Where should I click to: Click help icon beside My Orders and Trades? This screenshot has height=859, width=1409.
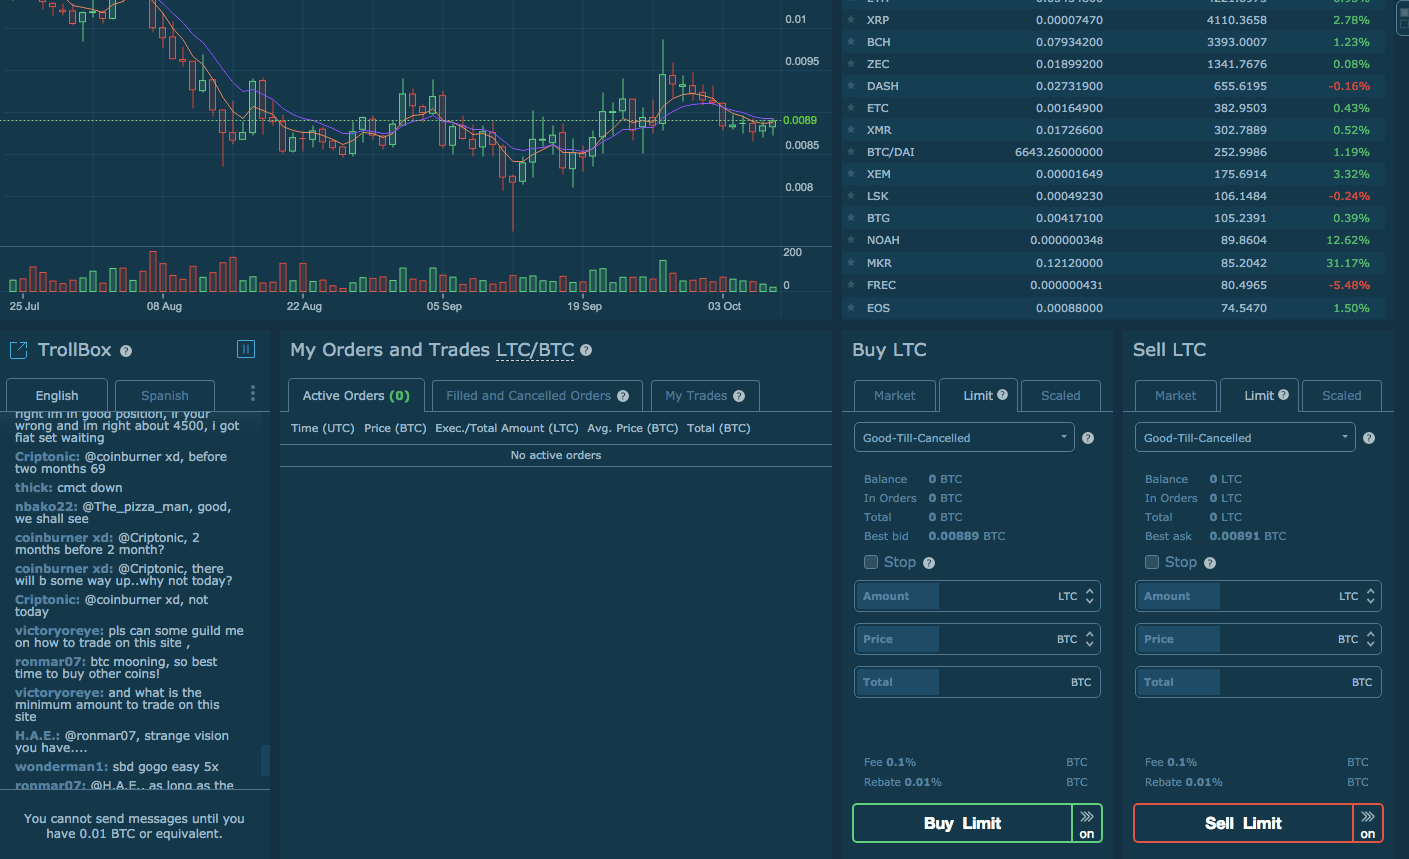click(586, 350)
